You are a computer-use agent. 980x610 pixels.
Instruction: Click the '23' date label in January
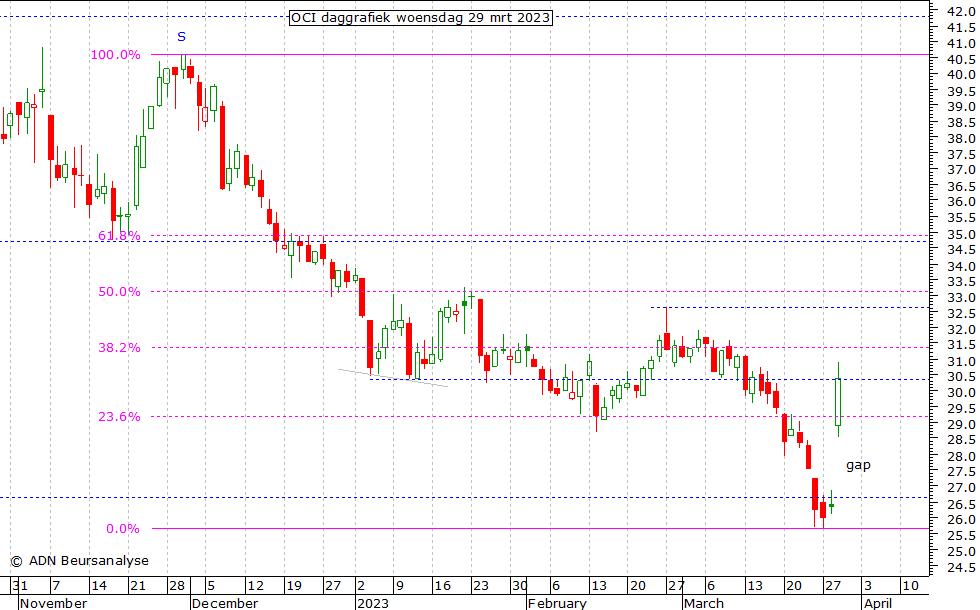[481, 586]
